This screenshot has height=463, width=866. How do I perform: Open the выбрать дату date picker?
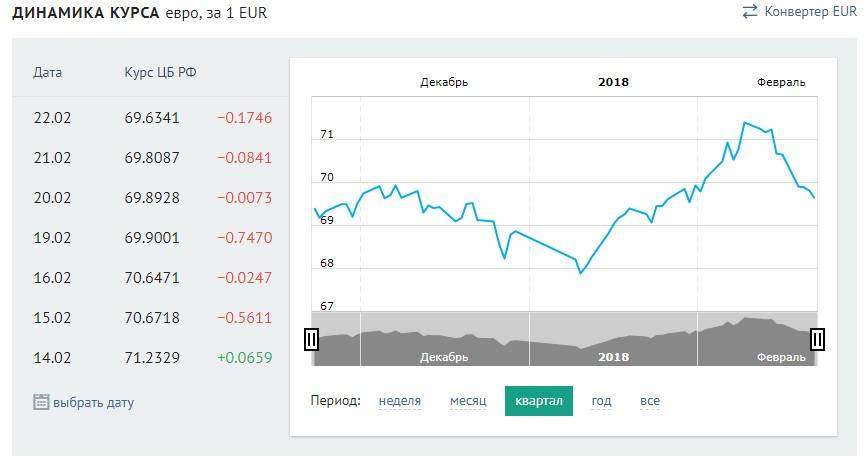tap(93, 403)
